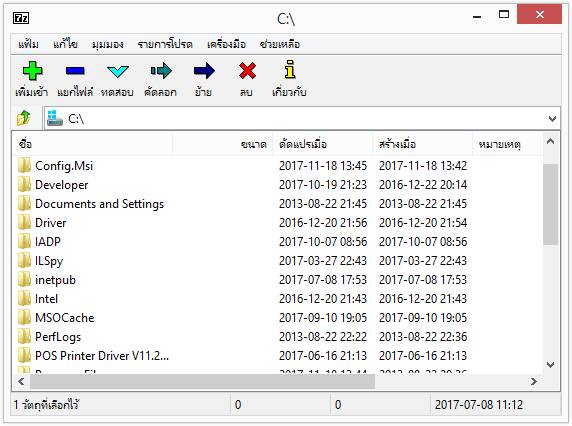
Task: Open the แฟ้ม (File) menu
Action: [28, 44]
